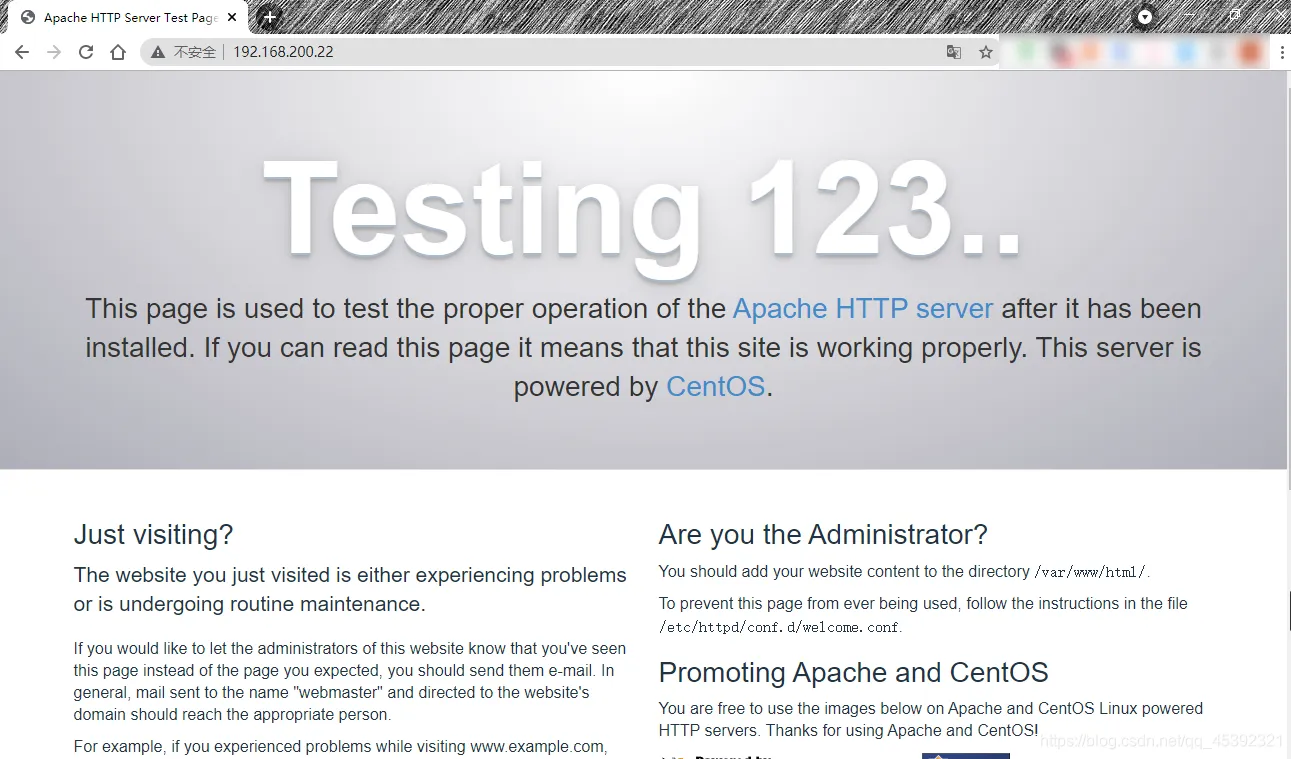Open the browser home page
Screen dimensions: 1291x759
118,52
